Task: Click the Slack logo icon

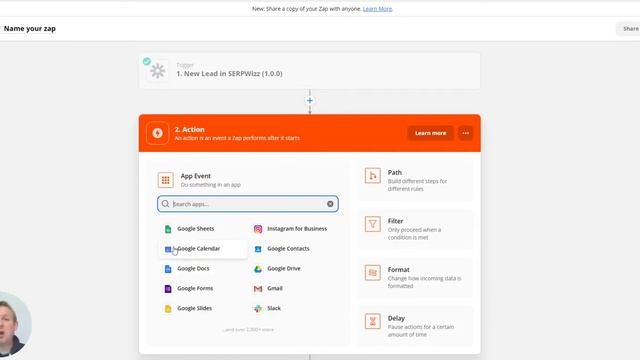Action: pos(258,309)
